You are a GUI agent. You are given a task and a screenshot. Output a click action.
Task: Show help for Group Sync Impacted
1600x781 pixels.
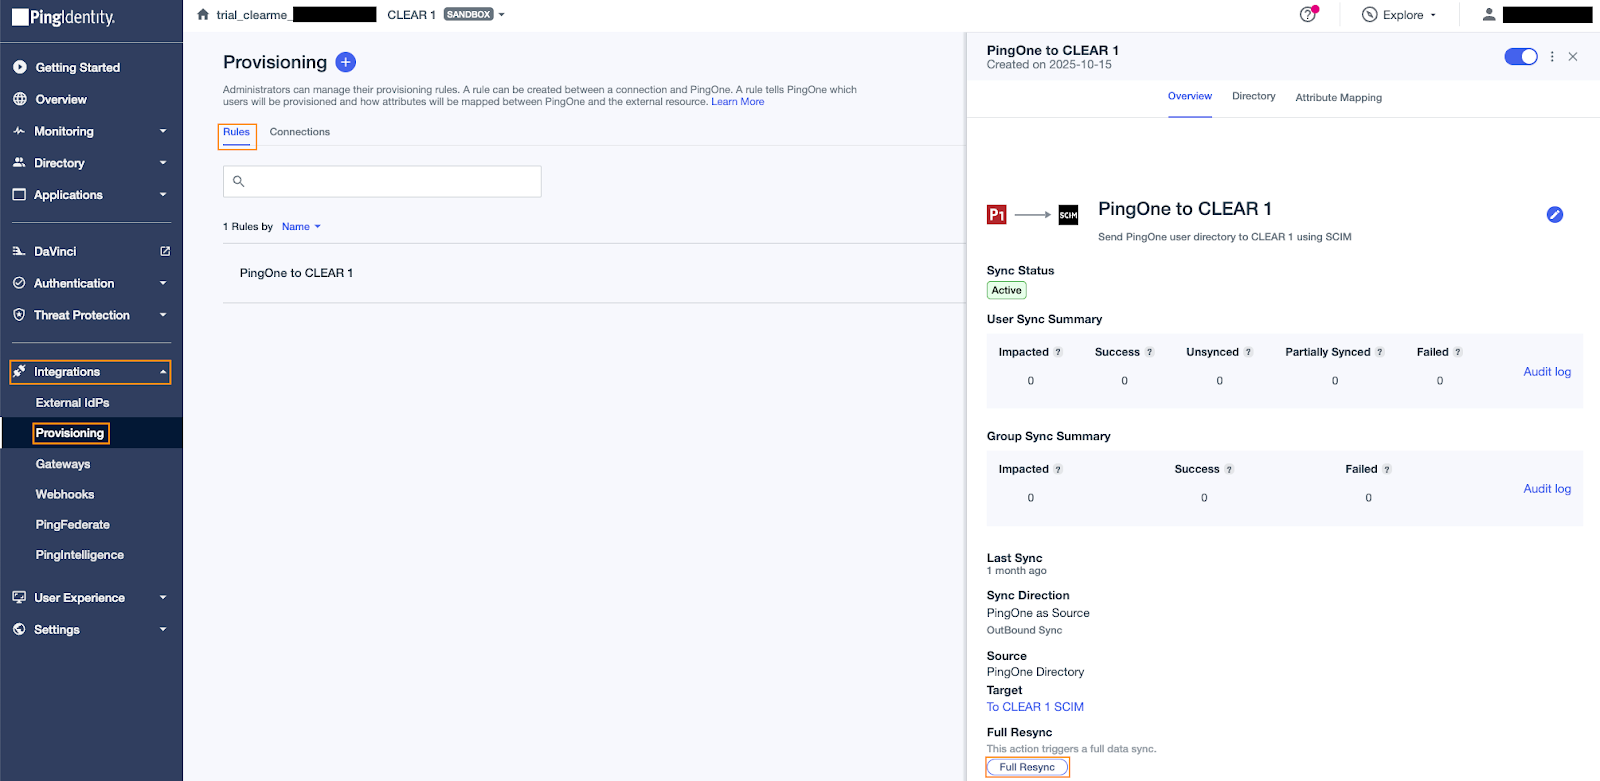pyautogui.click(x=1058, y=469)
